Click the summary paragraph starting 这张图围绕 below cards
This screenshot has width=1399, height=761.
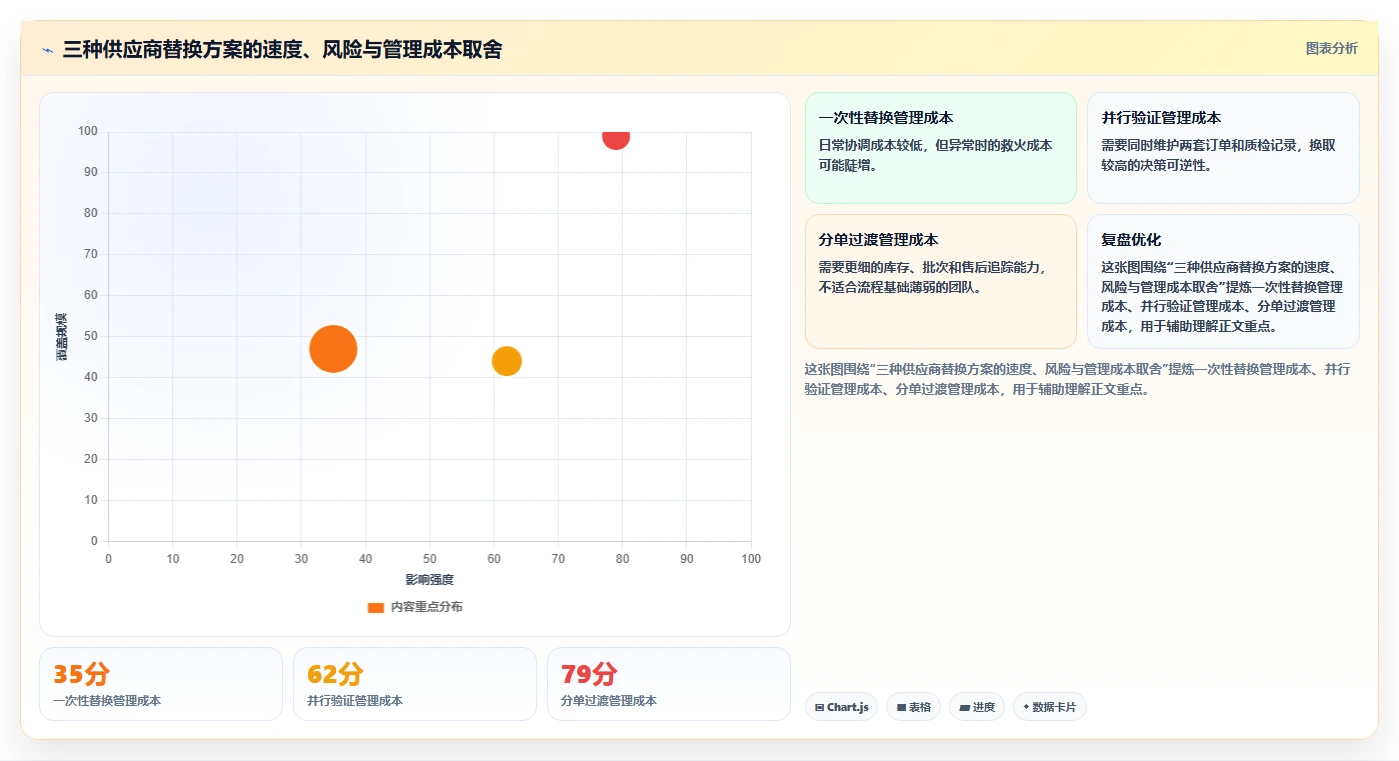pyautogui.click(x=1077, y=379)
